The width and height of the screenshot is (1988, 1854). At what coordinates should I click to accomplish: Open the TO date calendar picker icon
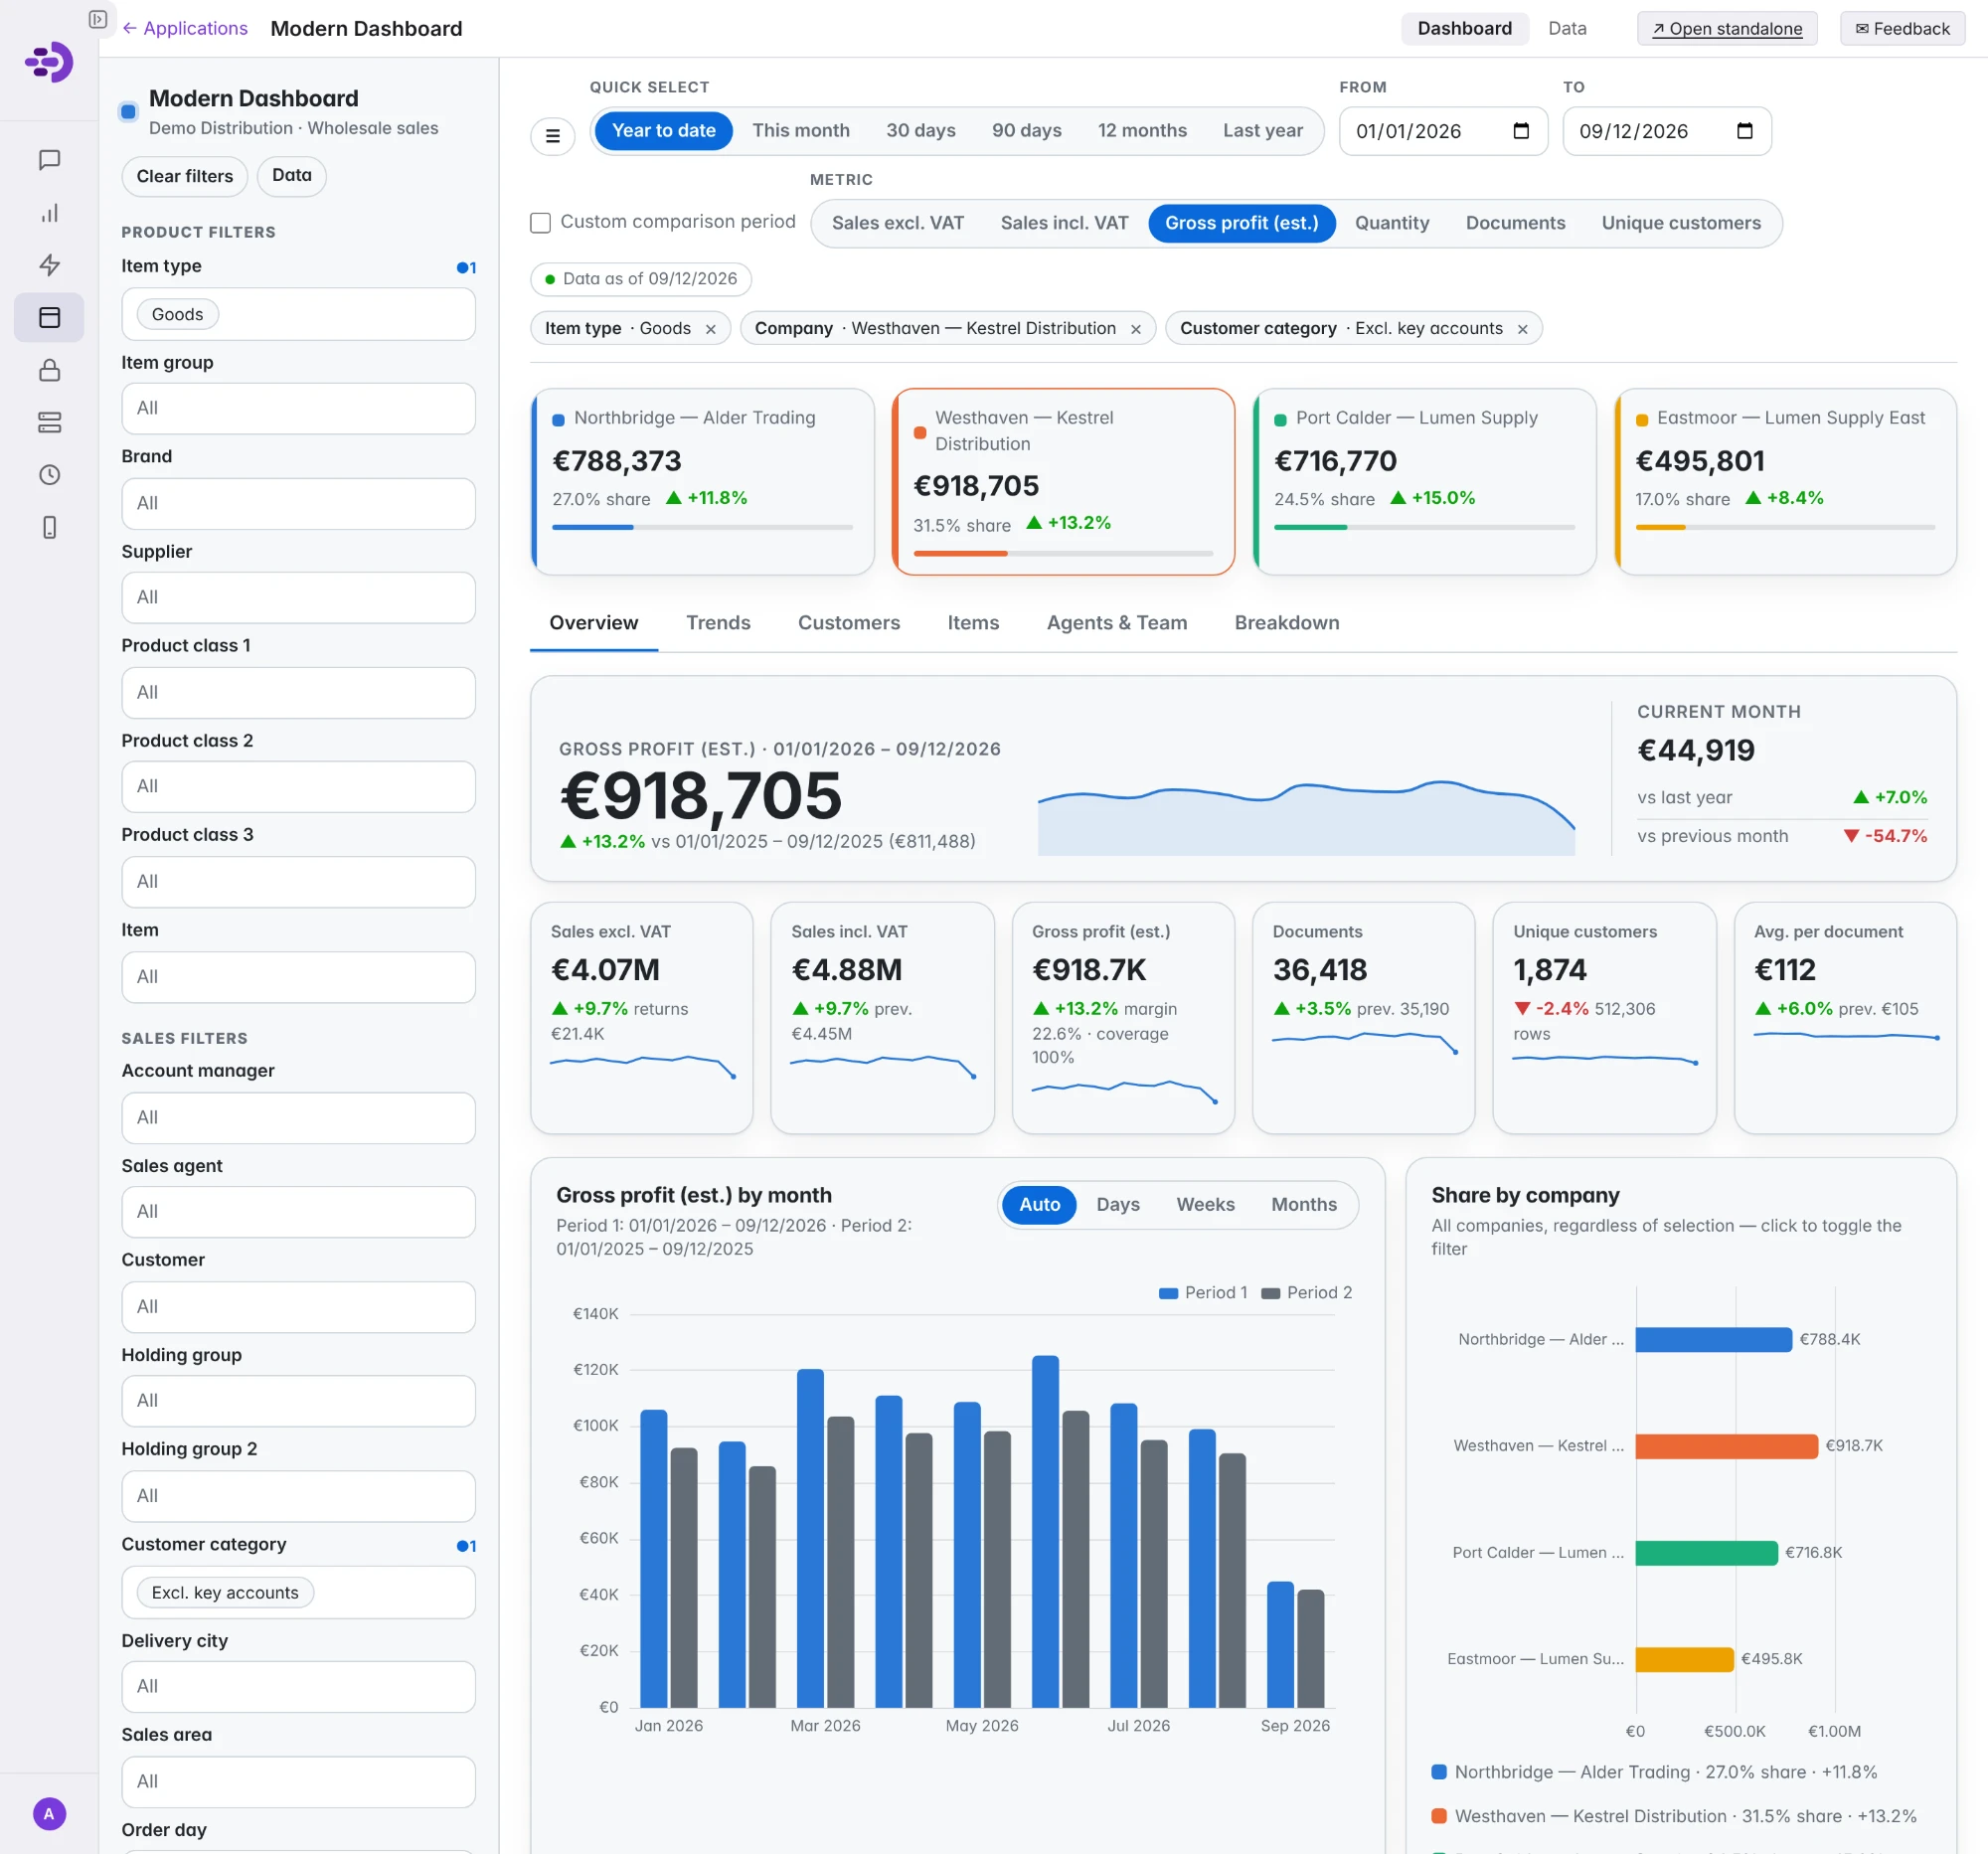[x=1745, y=131]
